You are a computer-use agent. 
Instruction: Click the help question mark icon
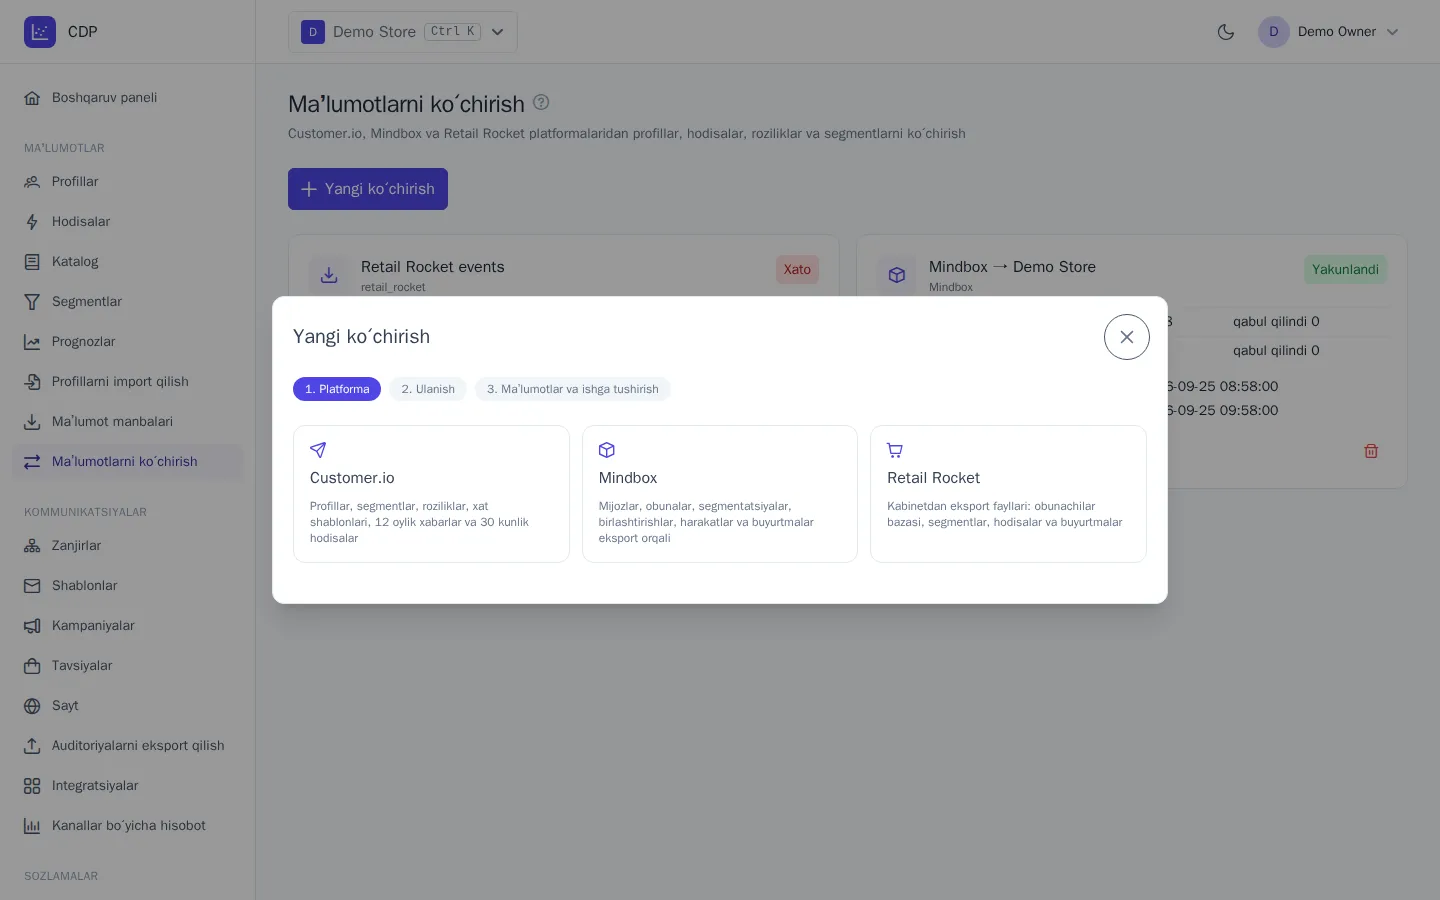tap(541, 102)
